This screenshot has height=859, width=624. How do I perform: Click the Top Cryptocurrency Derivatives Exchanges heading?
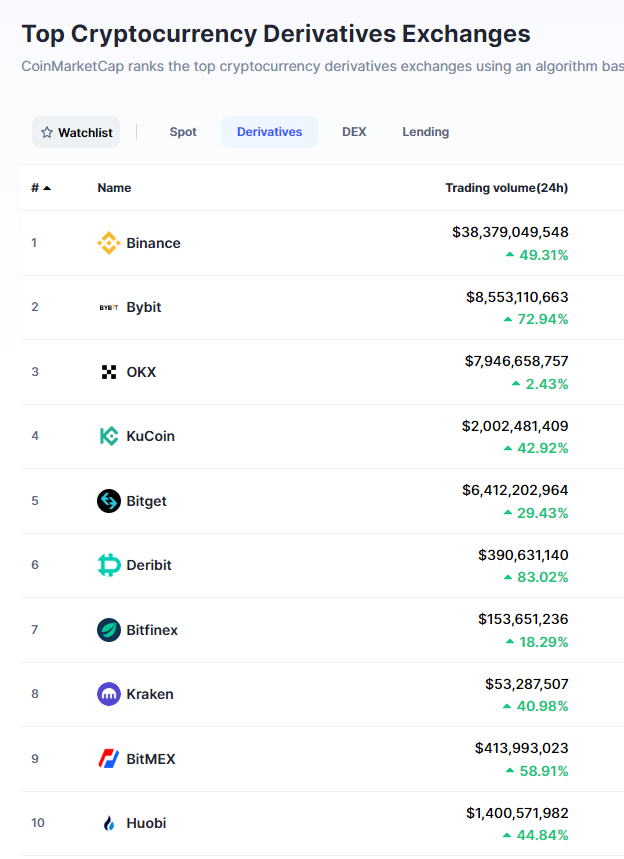[276, 34]
